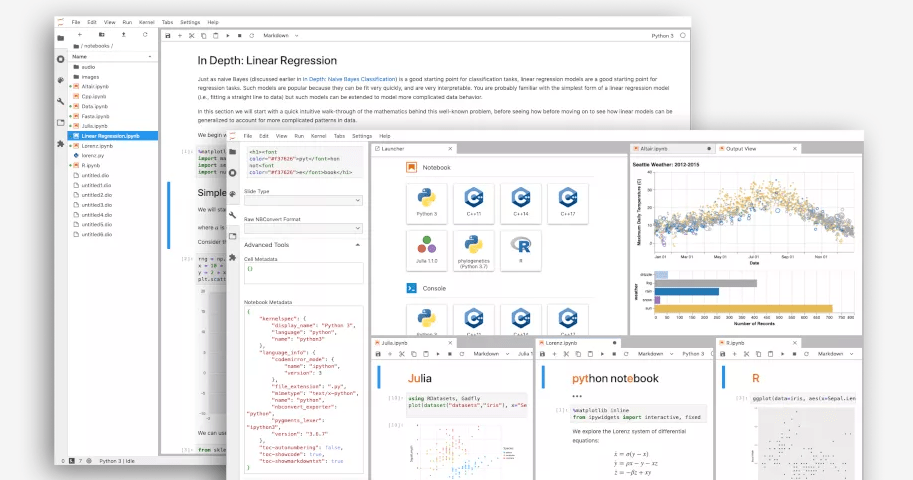Click into the Cell Metadata field

pyautogui.click(x=303, y=273)
